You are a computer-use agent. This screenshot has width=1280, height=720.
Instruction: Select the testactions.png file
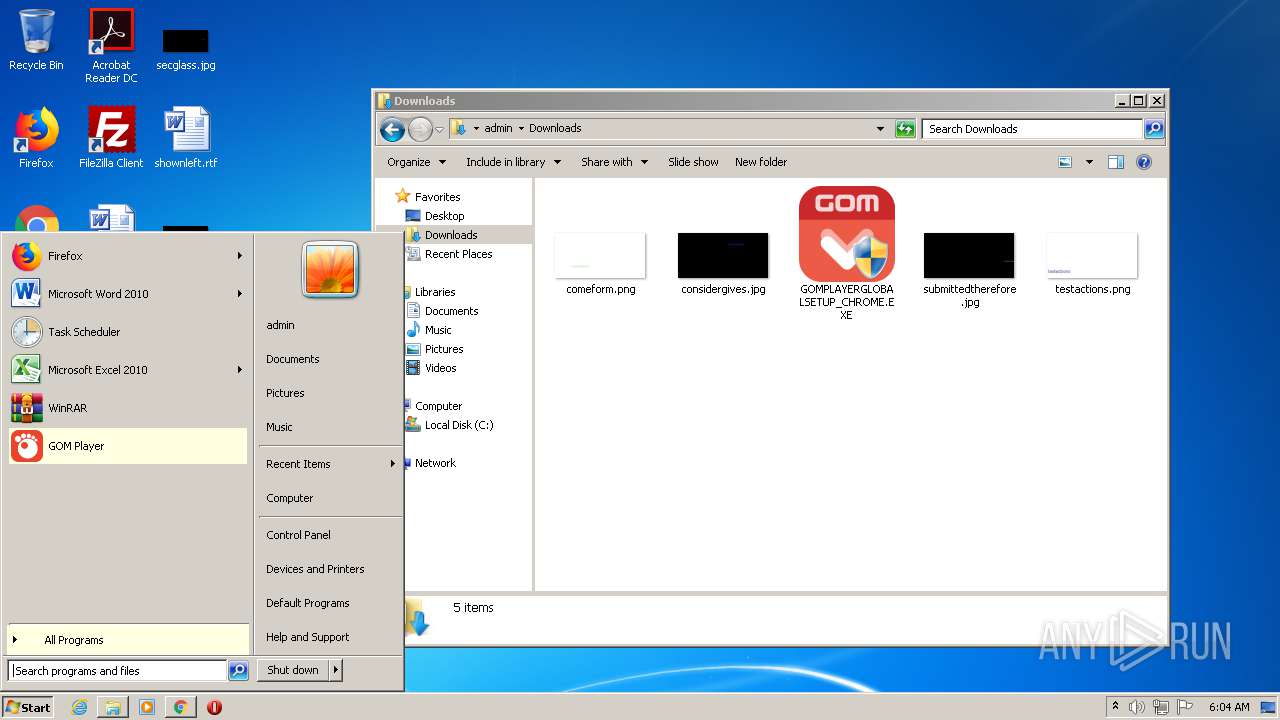click(x=1092, y=263)
